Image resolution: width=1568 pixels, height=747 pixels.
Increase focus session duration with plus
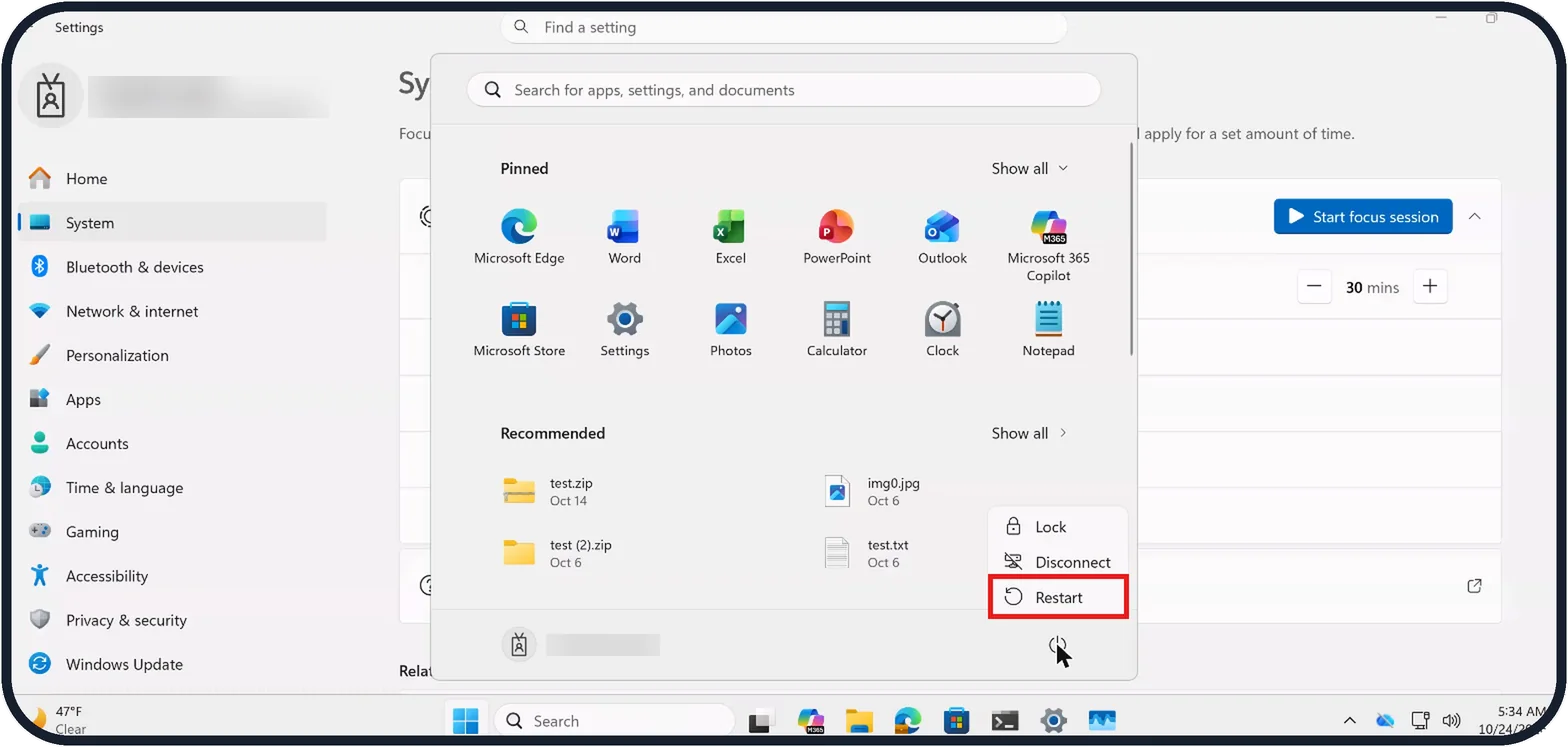pos(1430,287)
